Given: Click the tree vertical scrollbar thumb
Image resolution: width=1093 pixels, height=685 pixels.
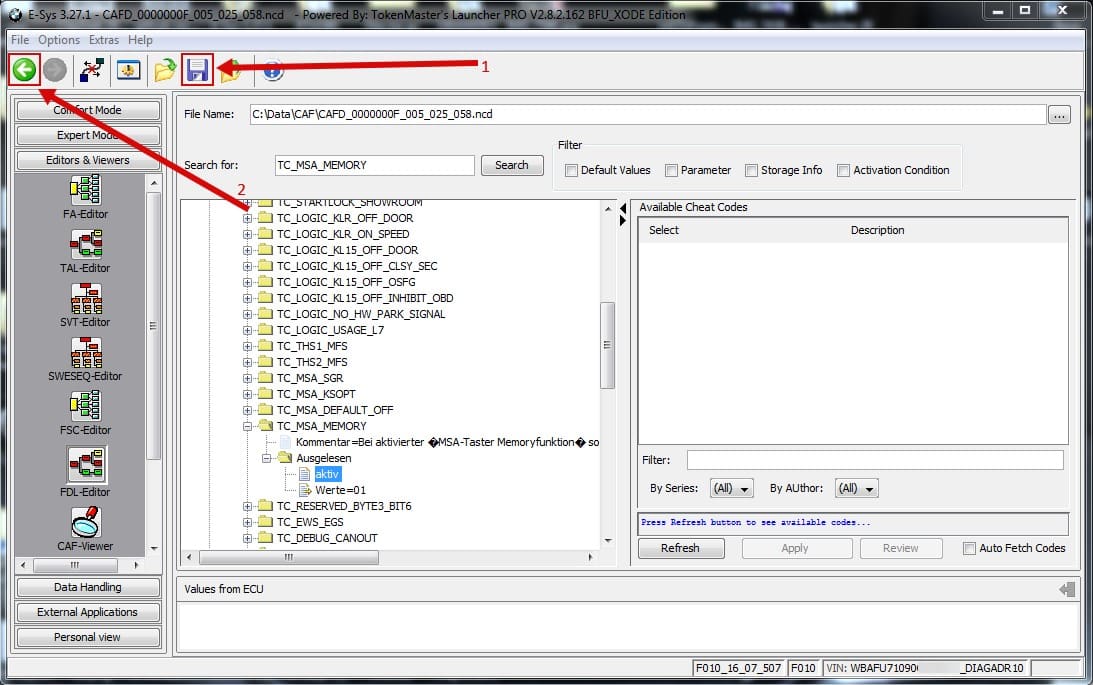Looking at the screenshot, I should coord(607,345).
